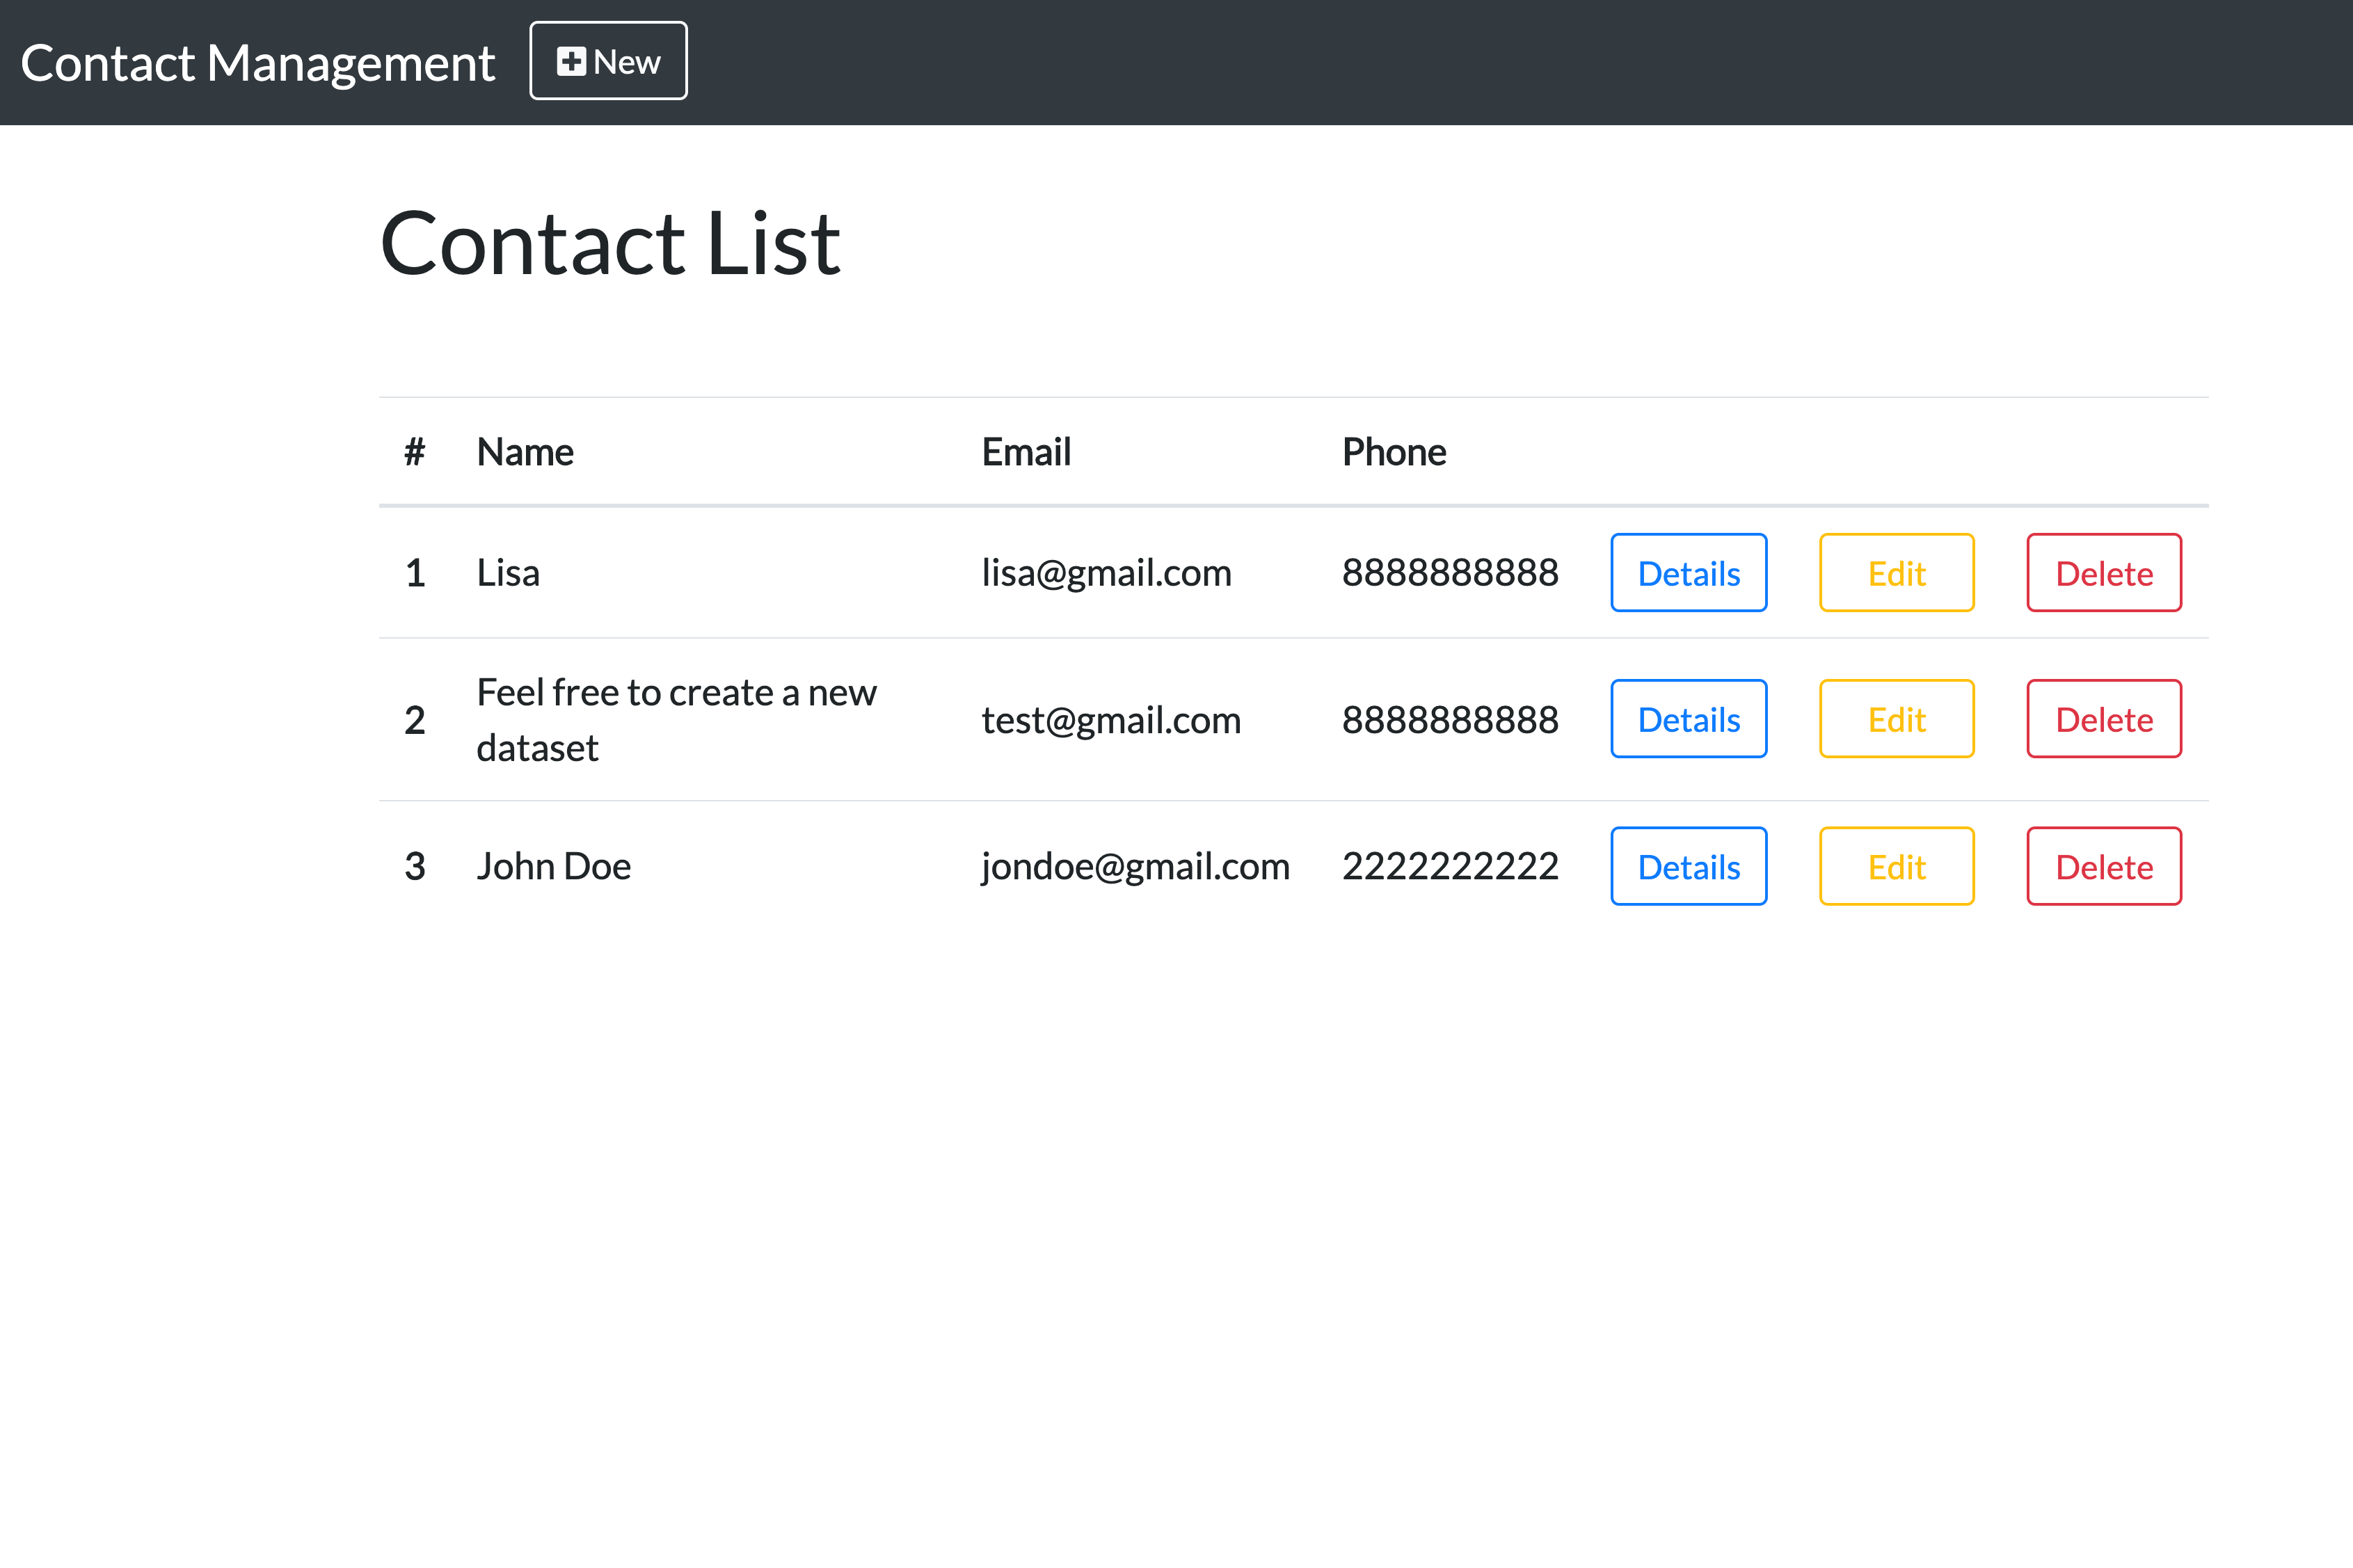The width and height of the screenshot is (2353, 1568).
Task: Select the jondoe@gmail.com email cell
Action: (x=1135, y=867)
